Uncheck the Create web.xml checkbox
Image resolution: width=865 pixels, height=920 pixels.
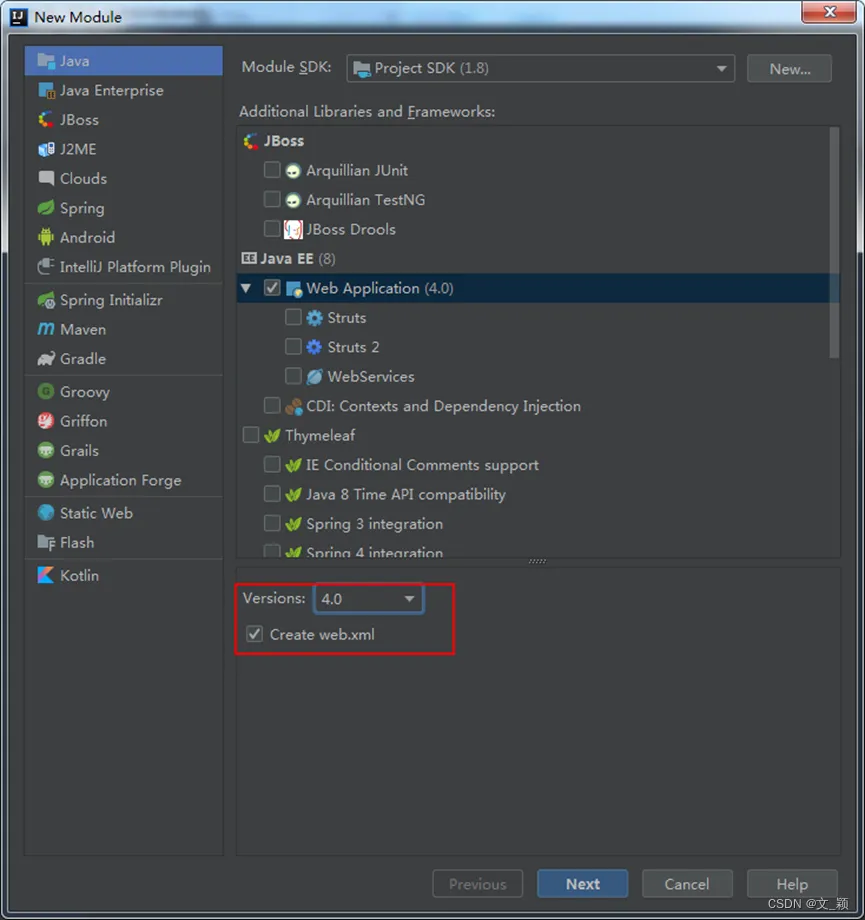(255, 634)
